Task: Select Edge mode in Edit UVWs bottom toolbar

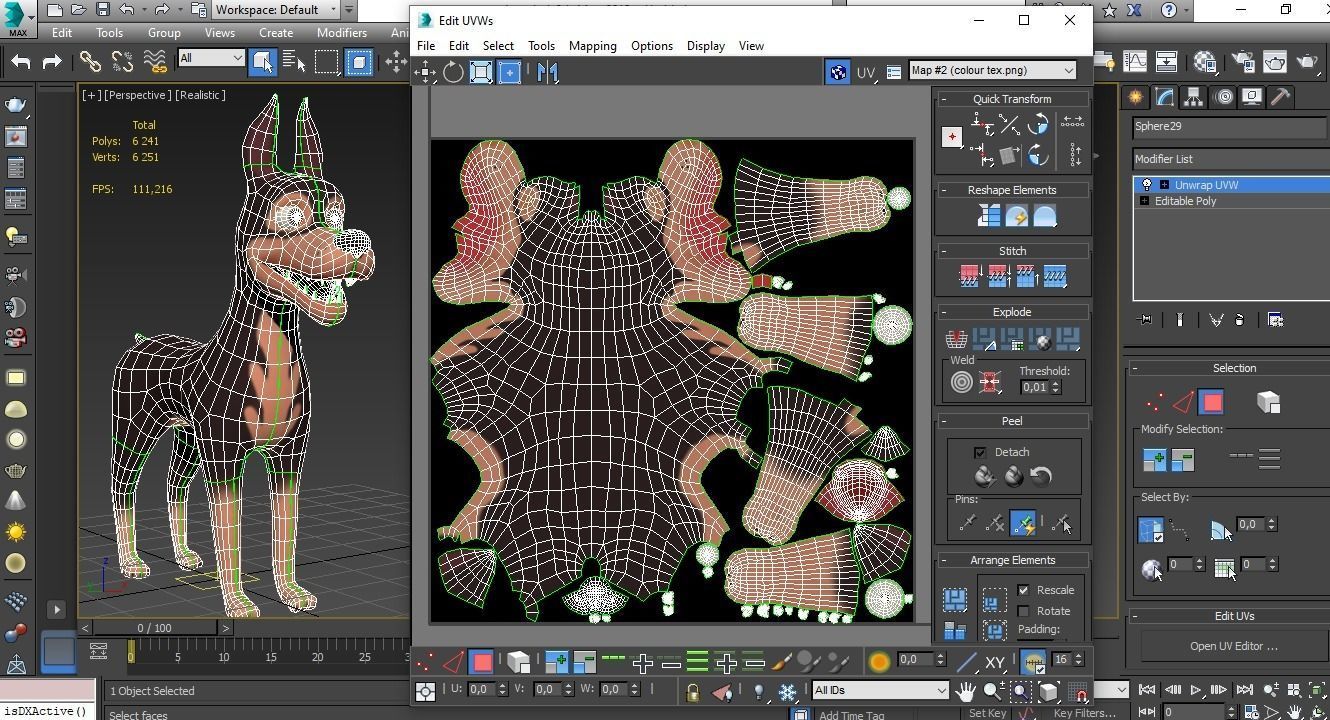Action: pos(453,661)
